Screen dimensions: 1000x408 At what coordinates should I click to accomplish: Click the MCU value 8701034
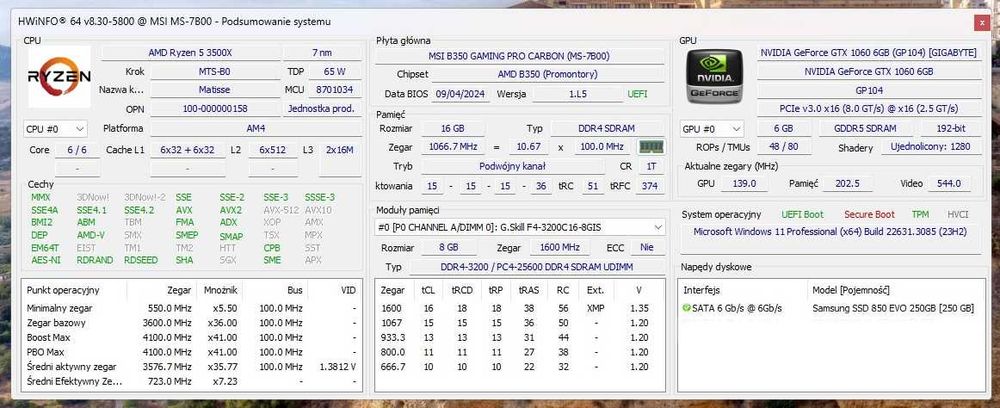(x=335, y=90)
